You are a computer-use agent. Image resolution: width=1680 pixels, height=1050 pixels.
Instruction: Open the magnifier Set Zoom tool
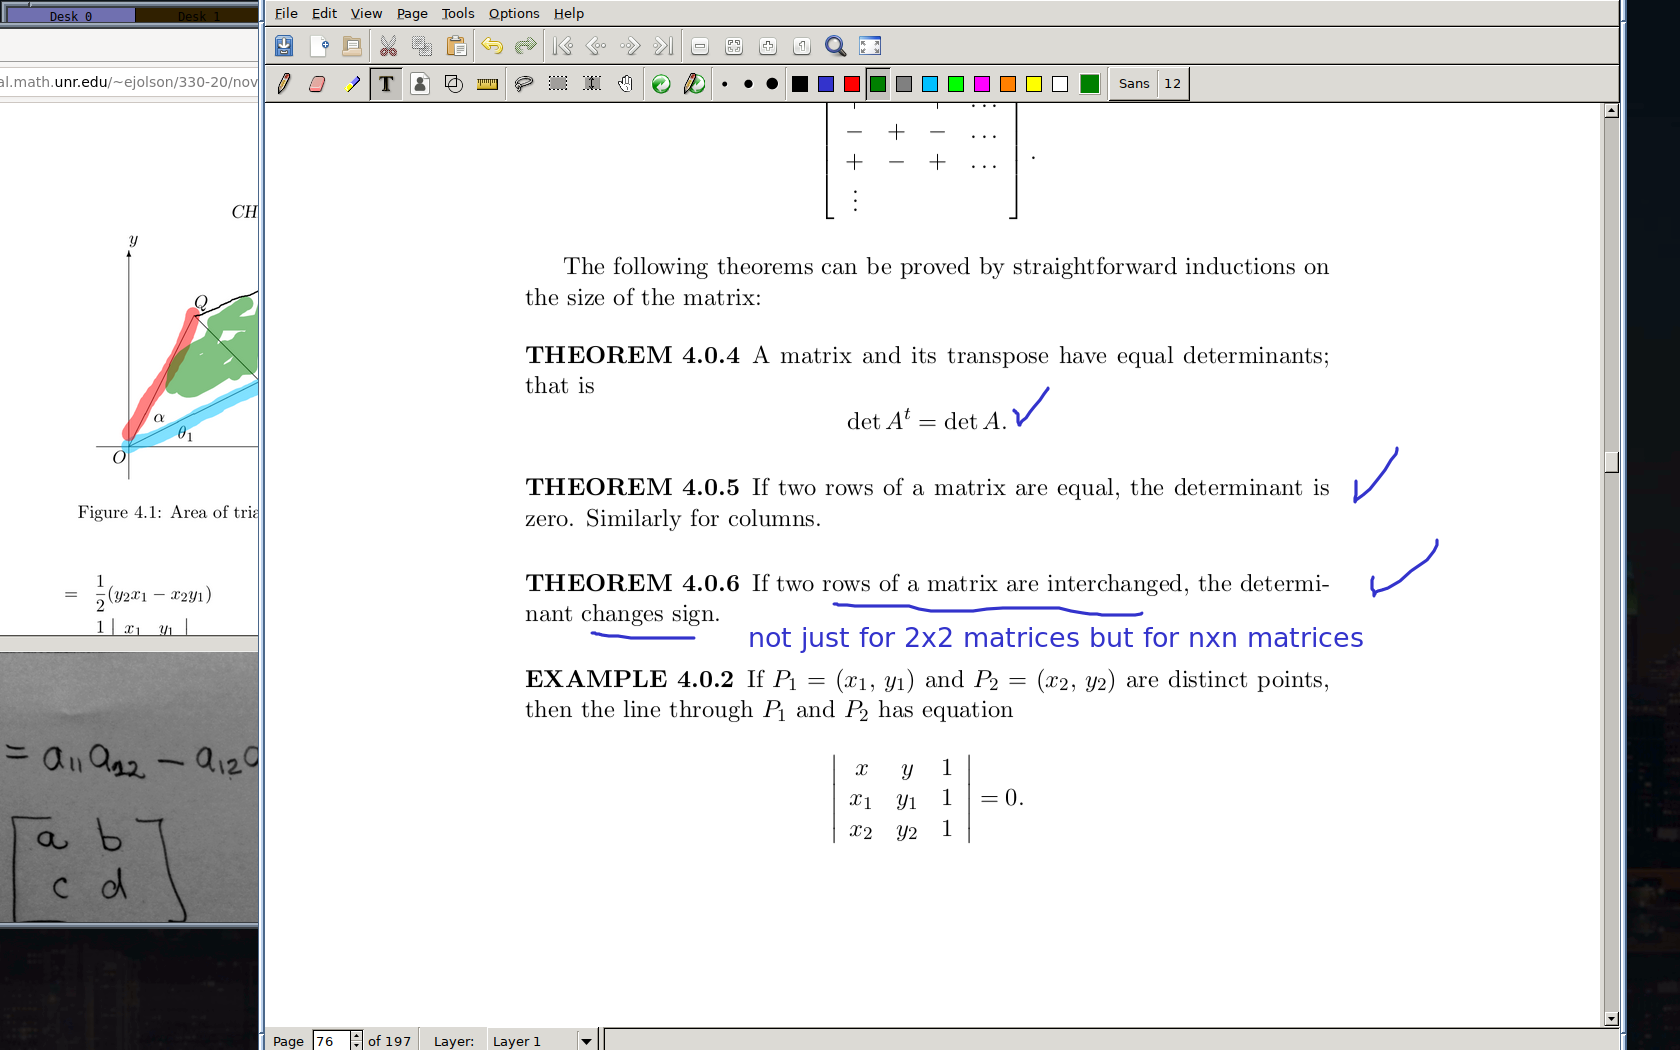pos(835,46)
